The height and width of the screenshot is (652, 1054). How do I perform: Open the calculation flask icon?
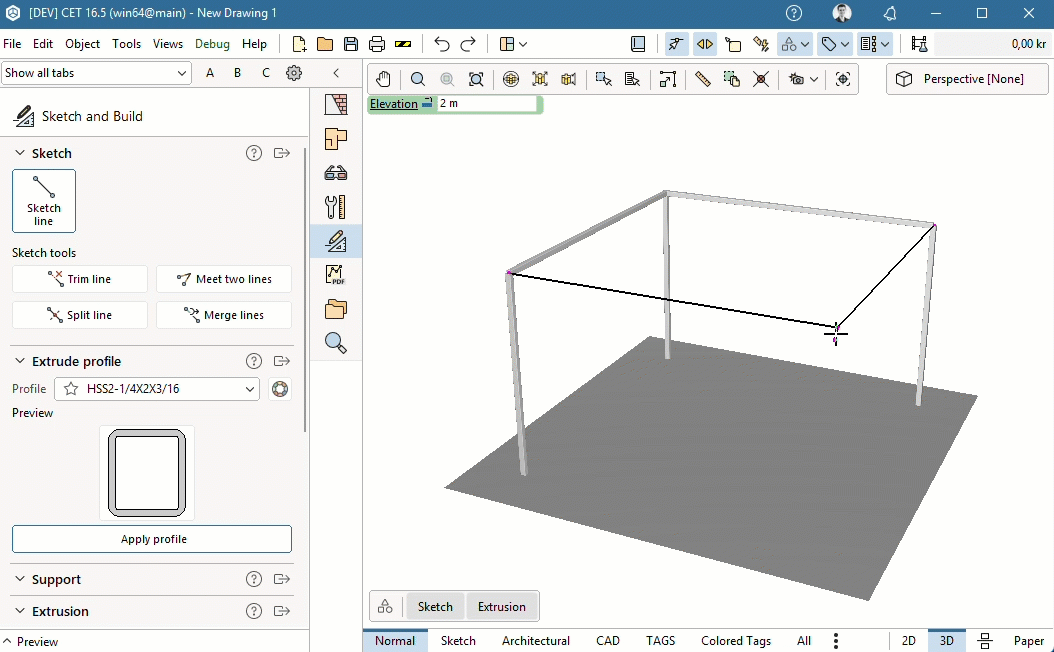(x=919, y=44)
